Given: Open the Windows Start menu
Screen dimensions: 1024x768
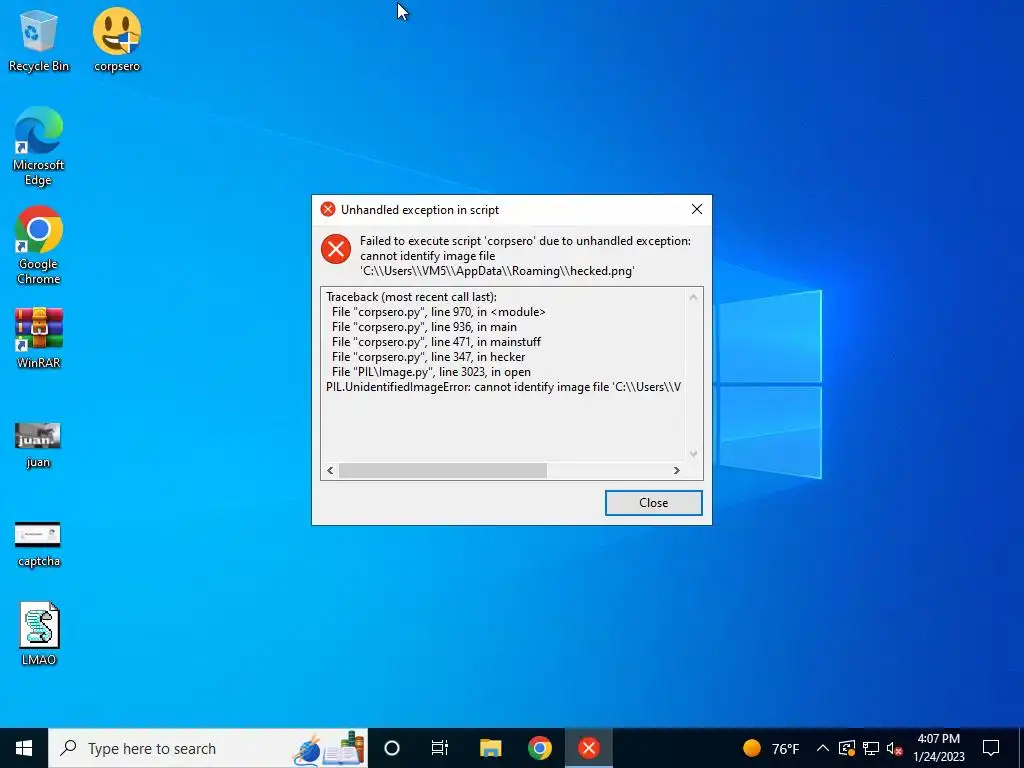Looking at the screenshot, I should tap(24, 748).
